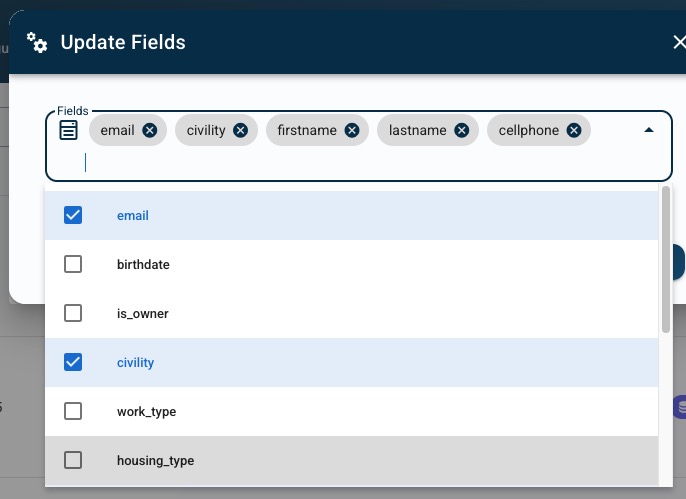
Task: Remove the lastname chip
Action: click(x=462, y=130)
